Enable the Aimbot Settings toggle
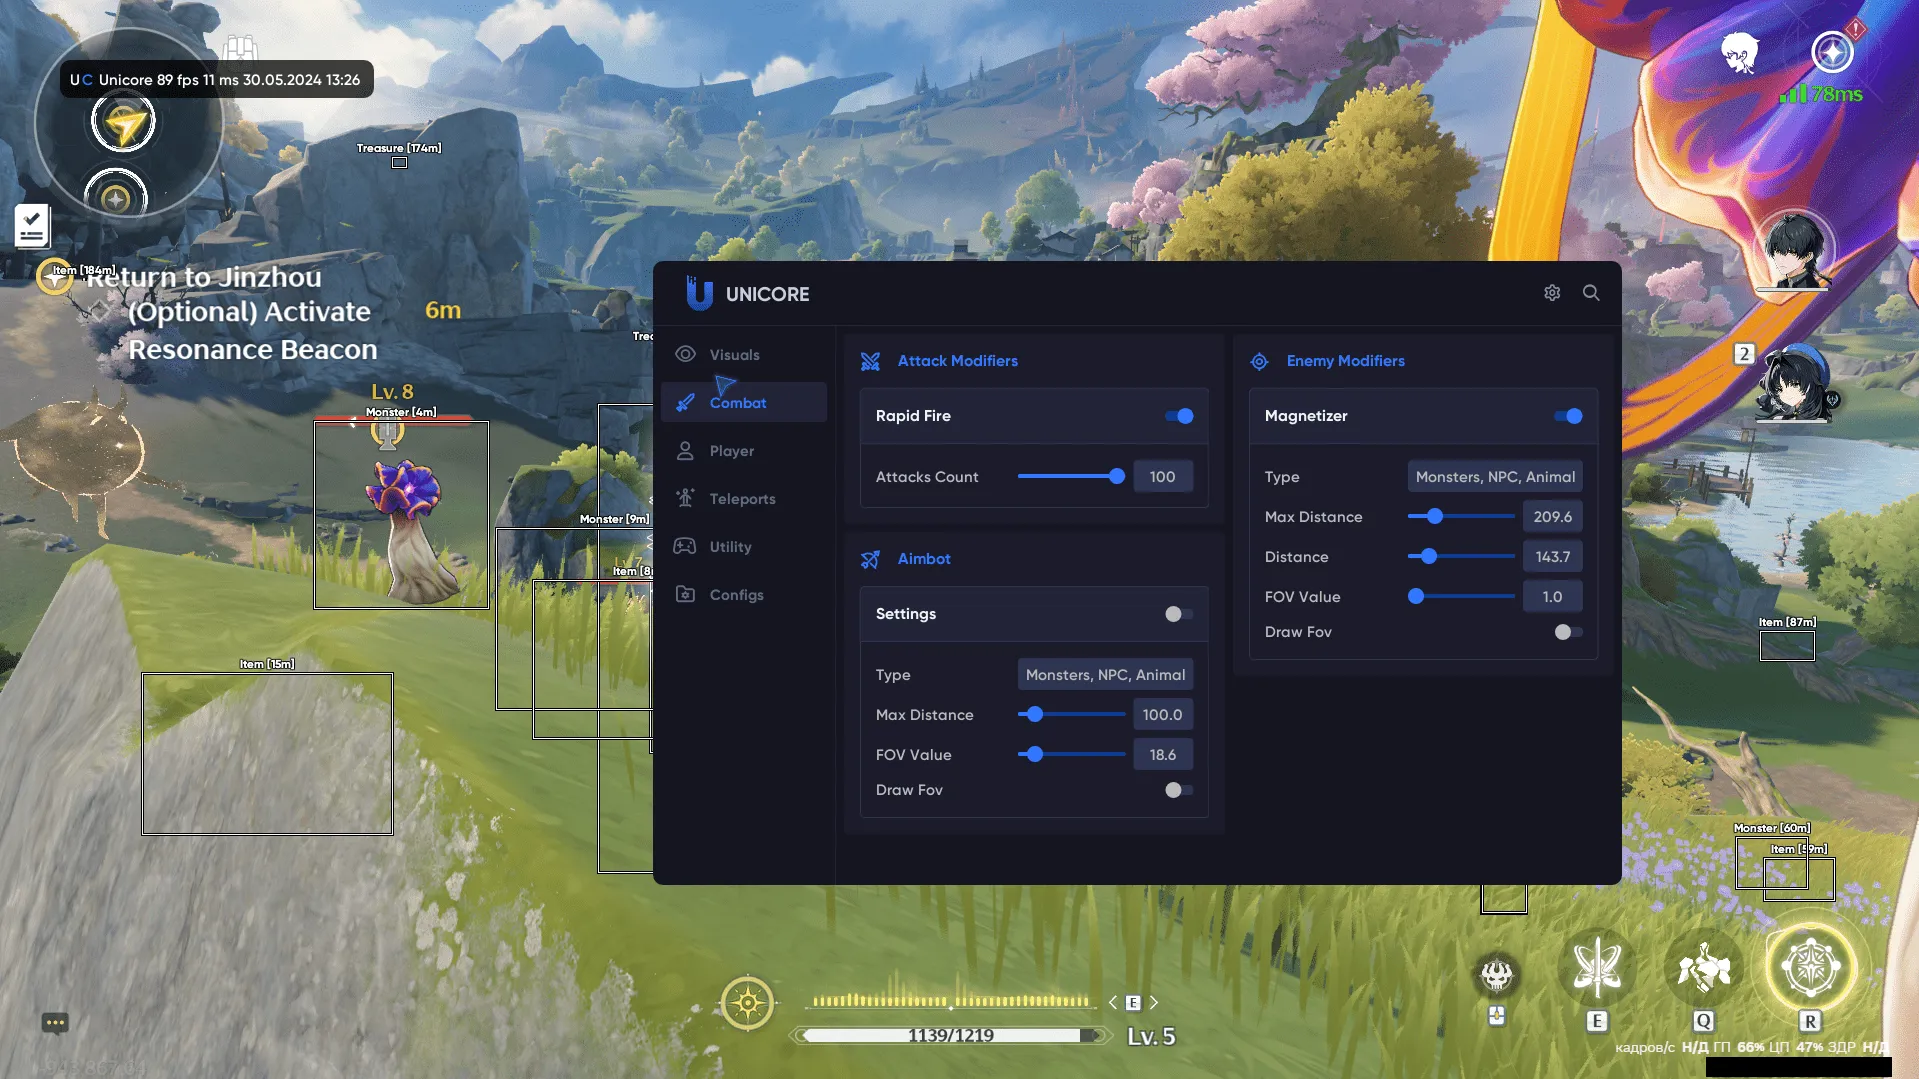The height and width of the screenshot is (1079, 1919). pyautogui.click(x=1179, y=614)
